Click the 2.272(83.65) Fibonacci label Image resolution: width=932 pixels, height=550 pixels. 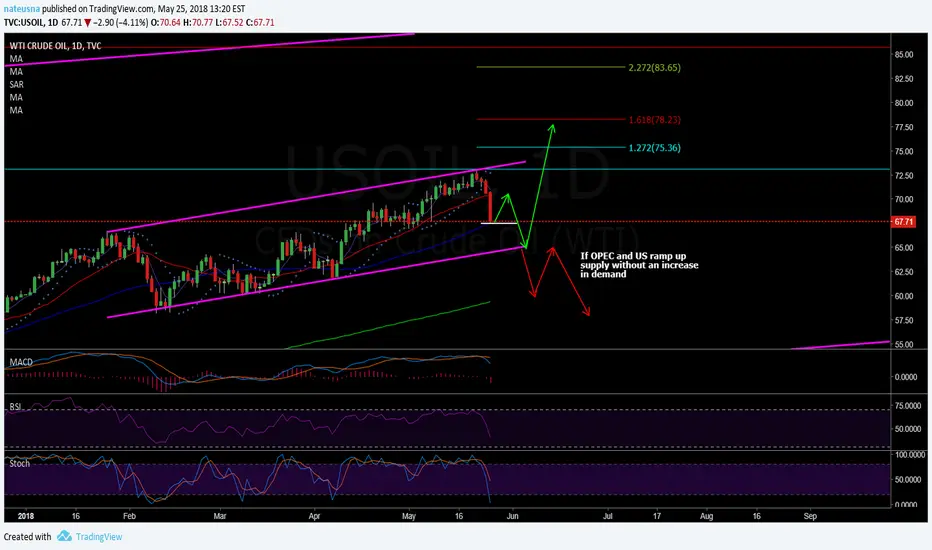click(654, 68)
